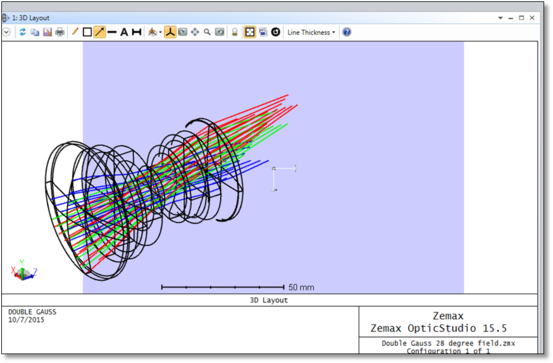Toggle the rotation axes tripod button

click(170, 32)
